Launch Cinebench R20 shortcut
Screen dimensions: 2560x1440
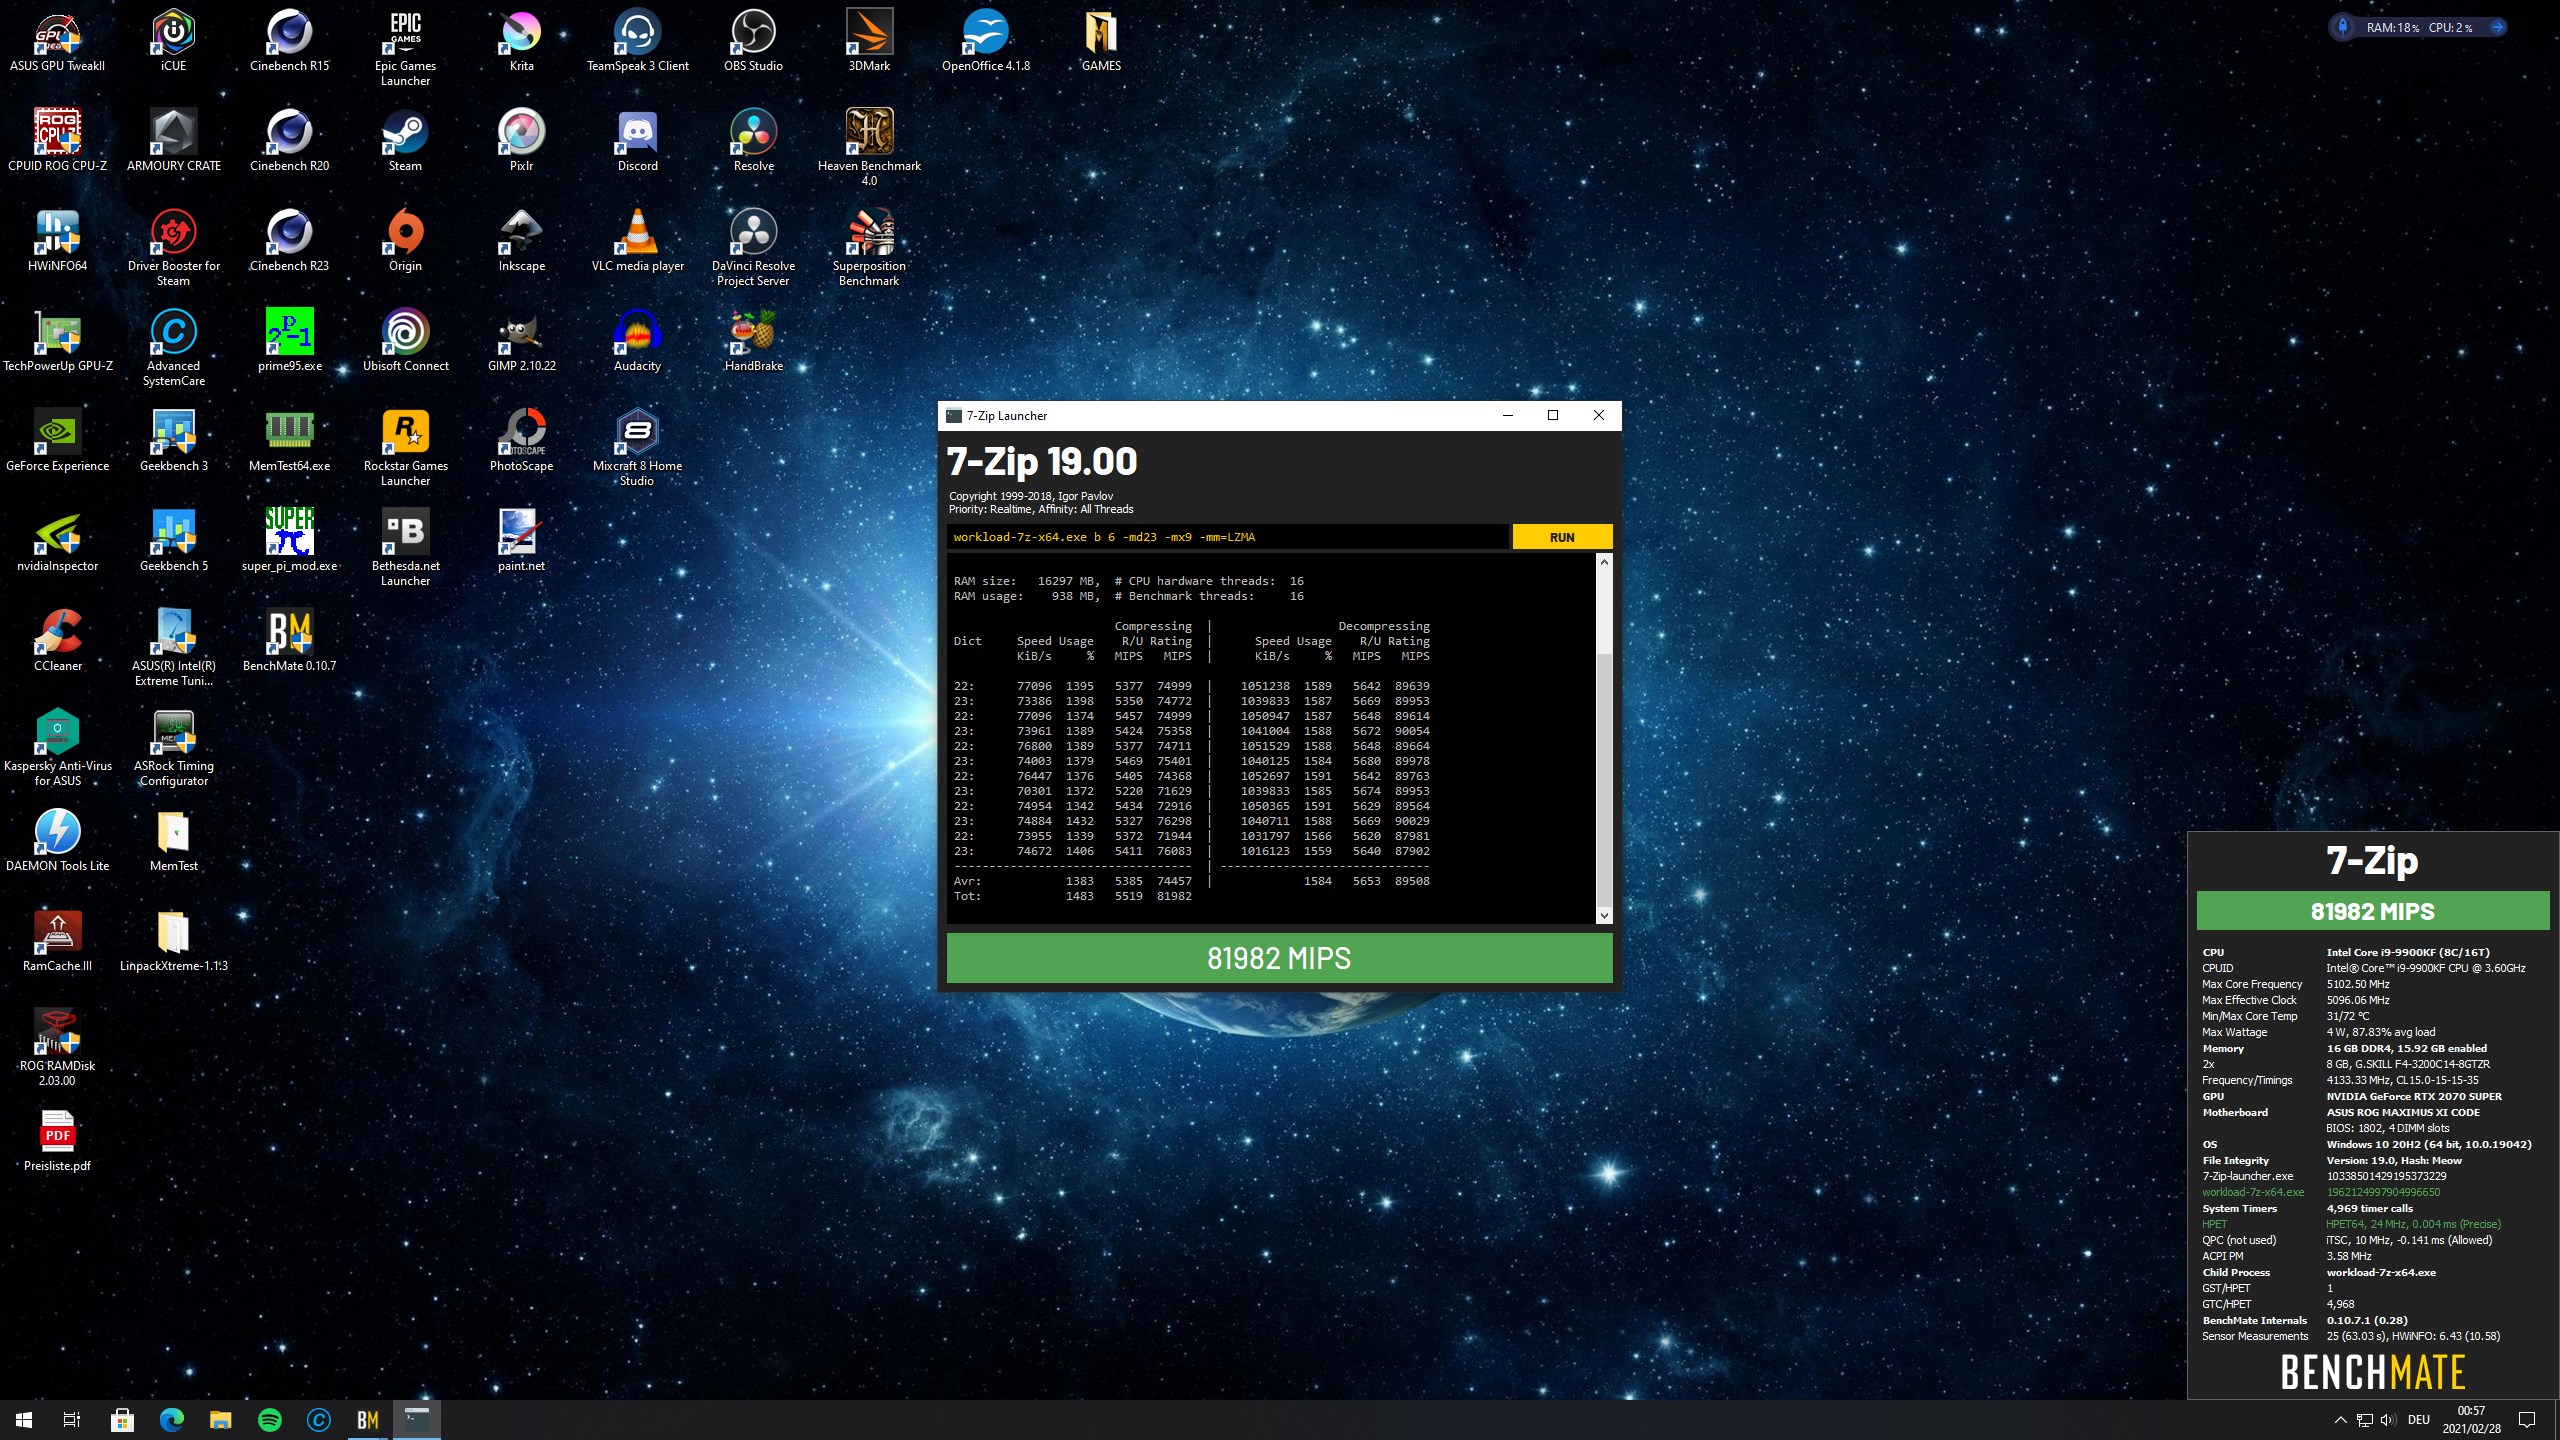pyautogui.click(x=289, y=141)
